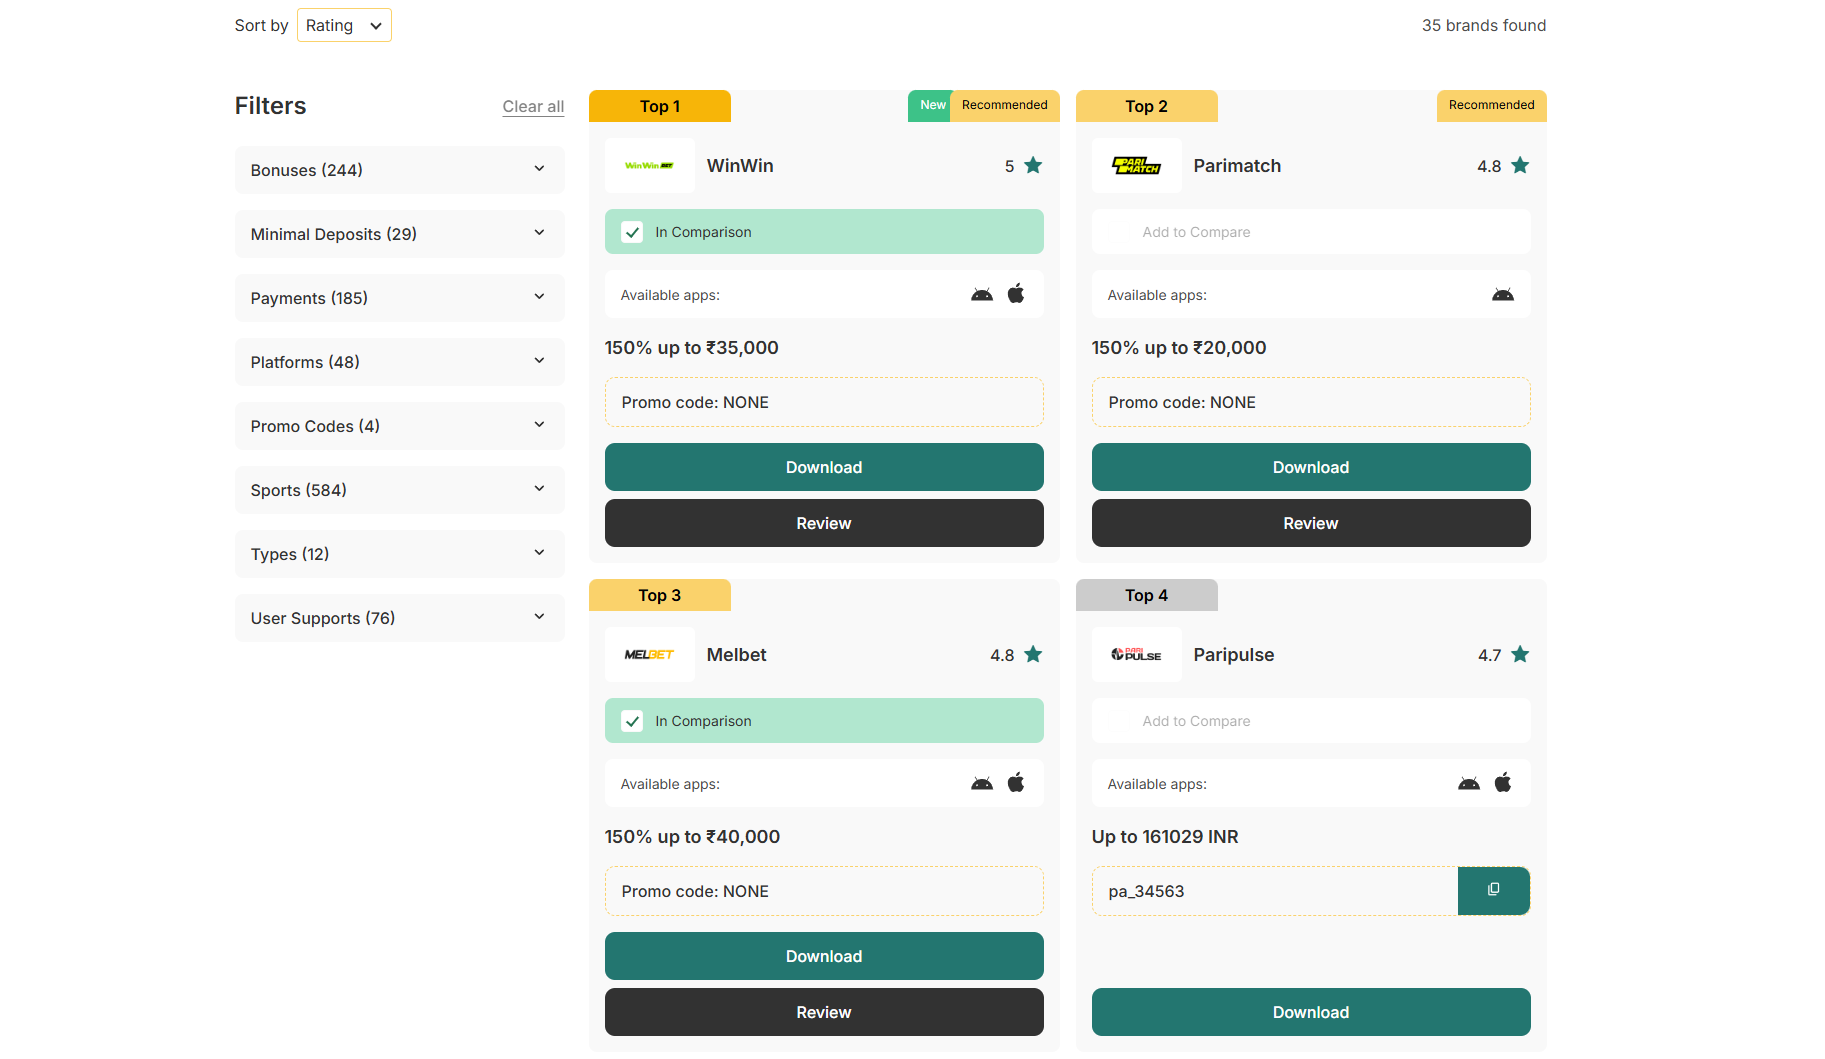Open the Sort by Rating dropdown

(x=344, y=25)
